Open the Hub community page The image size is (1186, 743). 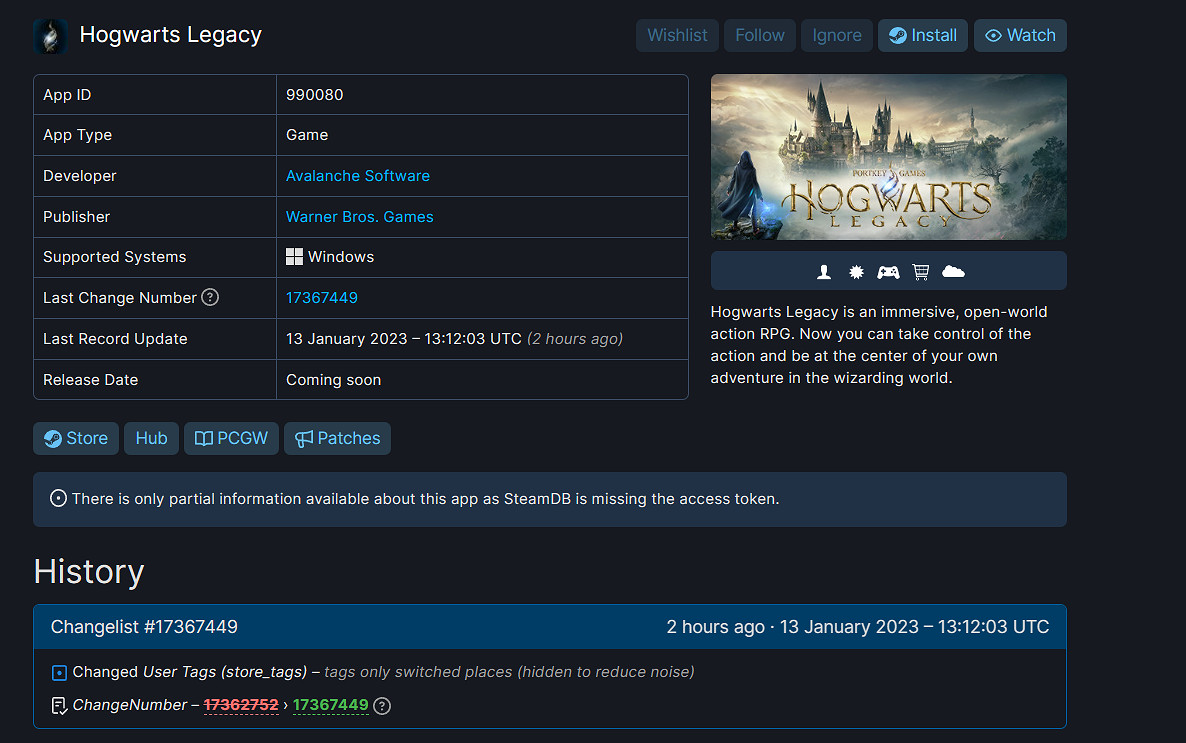point(151,438)
